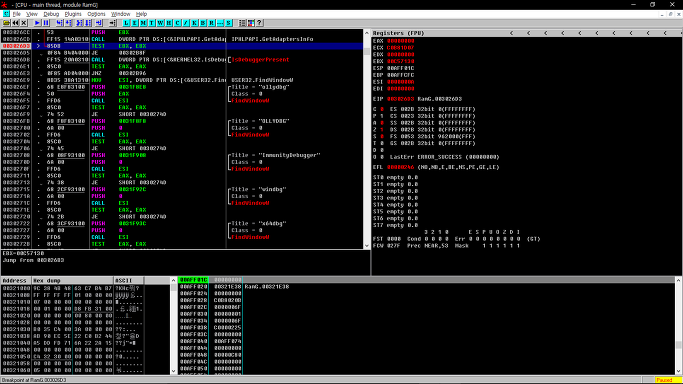Open the Debug menu
This screenshot has height=384, width=683.
coord(51,14)
